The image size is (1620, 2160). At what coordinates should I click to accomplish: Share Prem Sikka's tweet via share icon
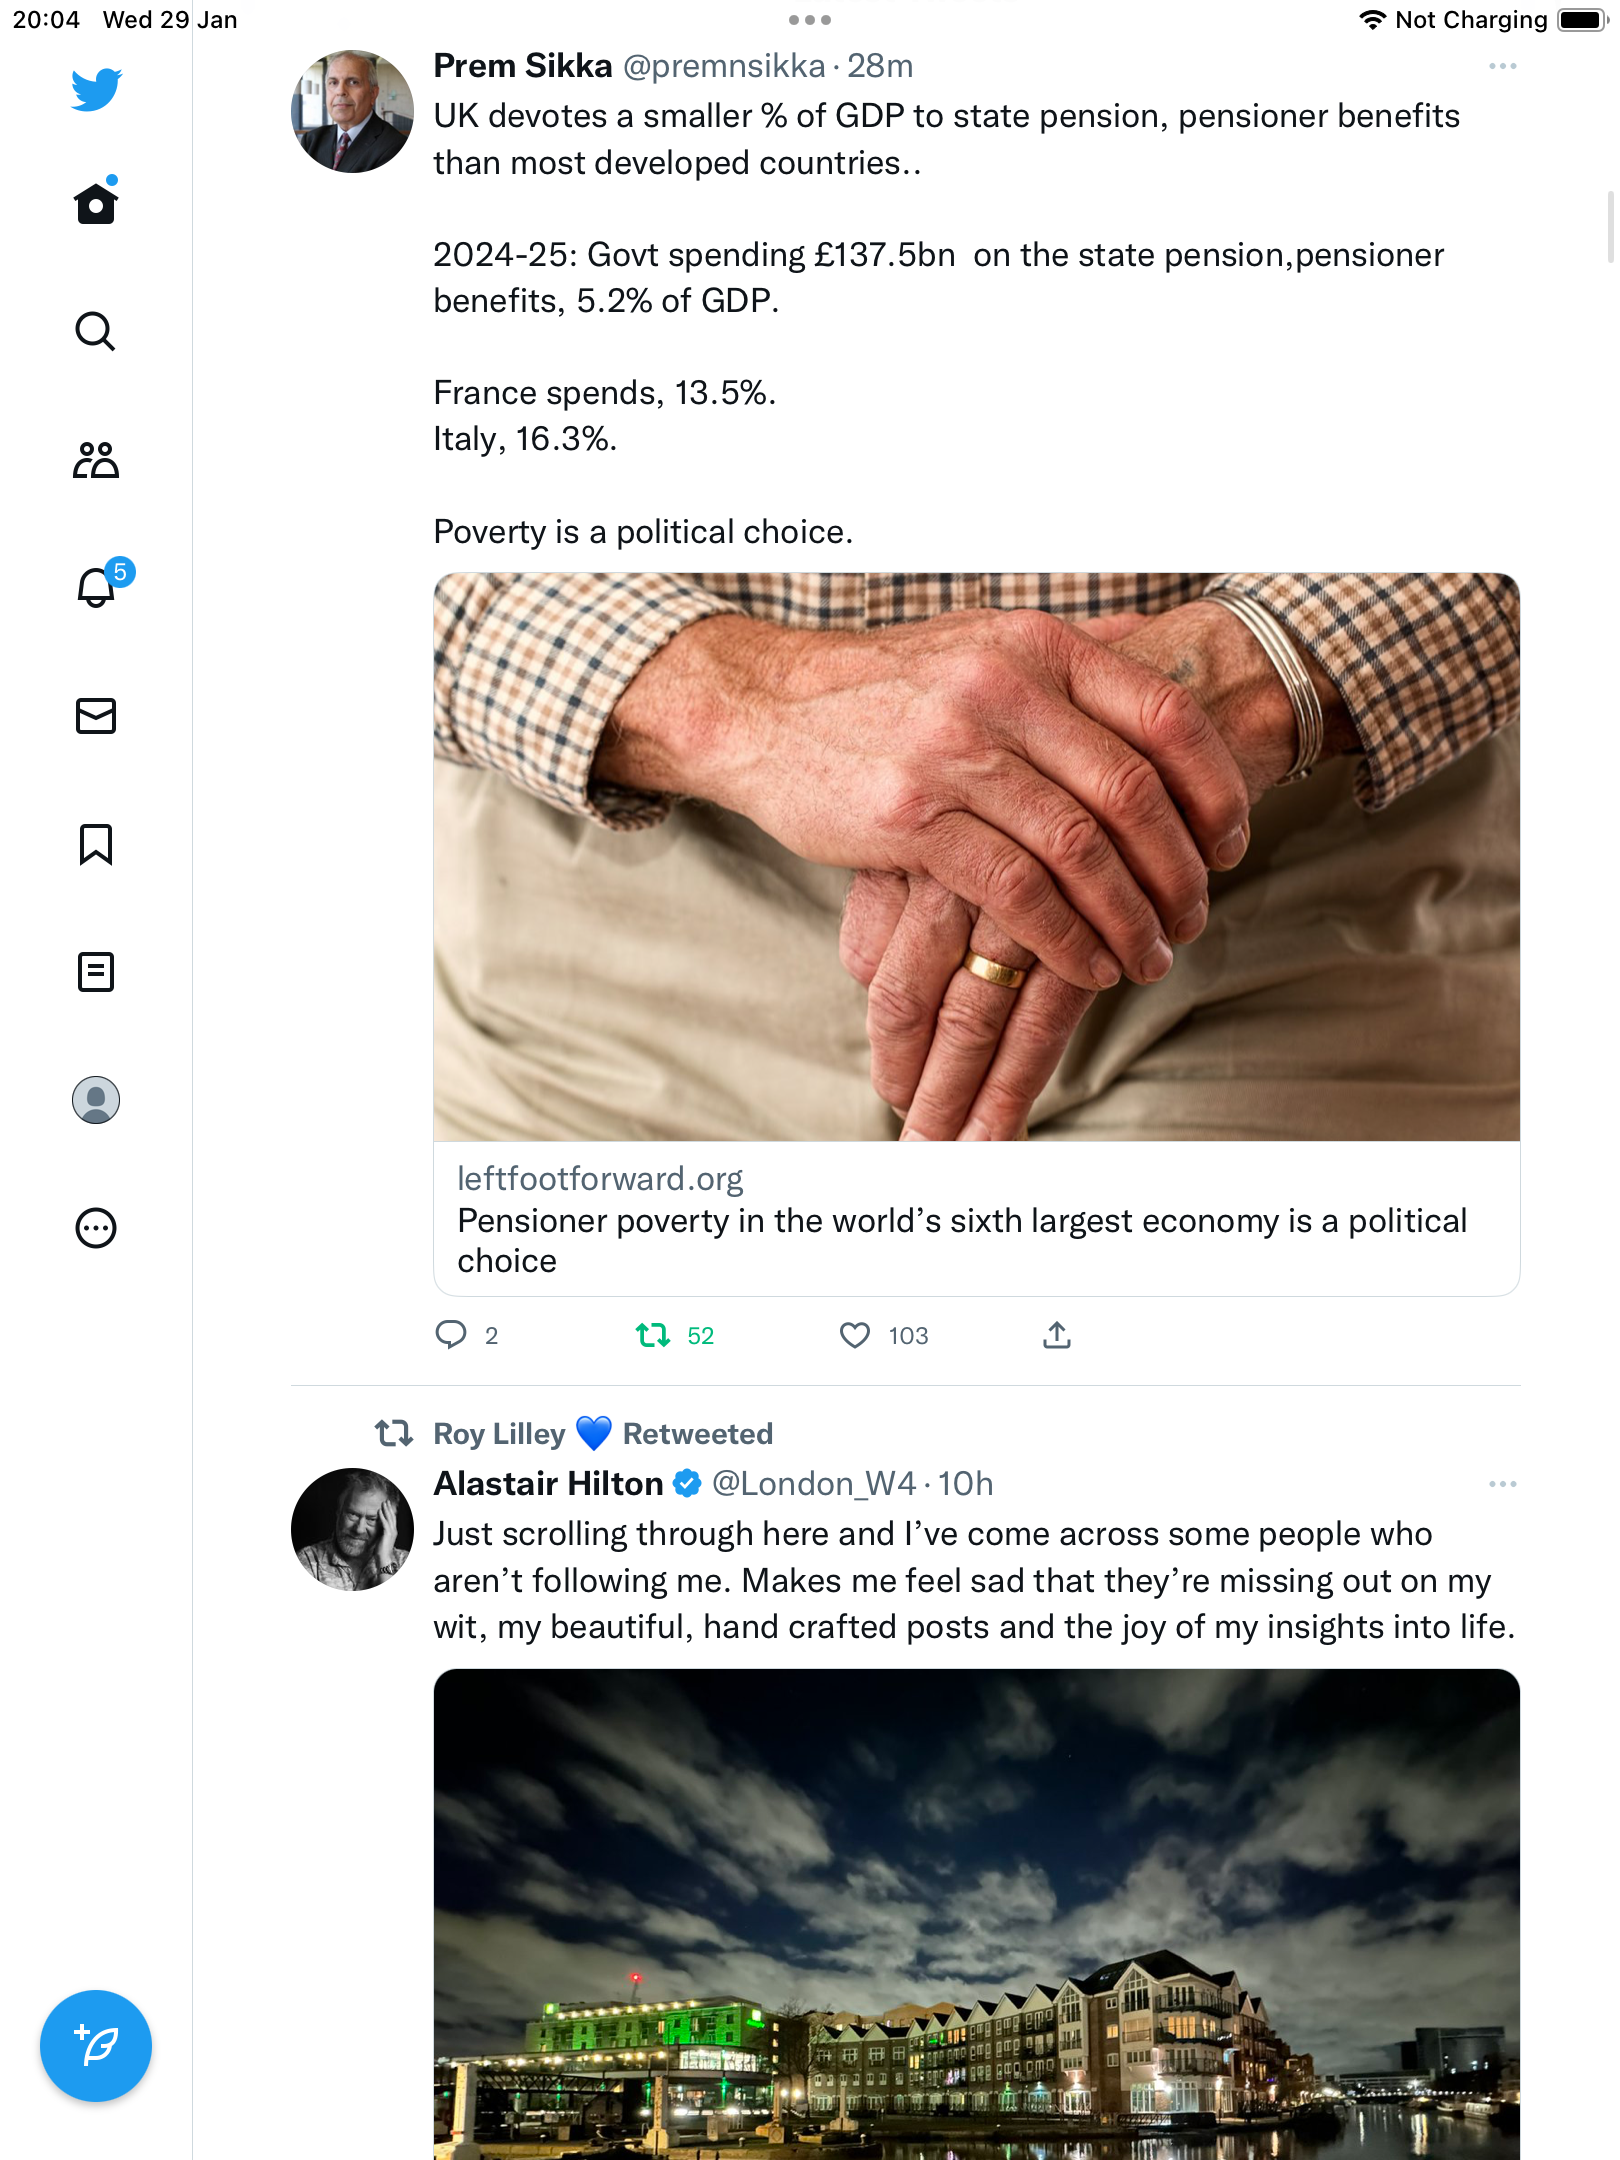tap(1057, 1335)
